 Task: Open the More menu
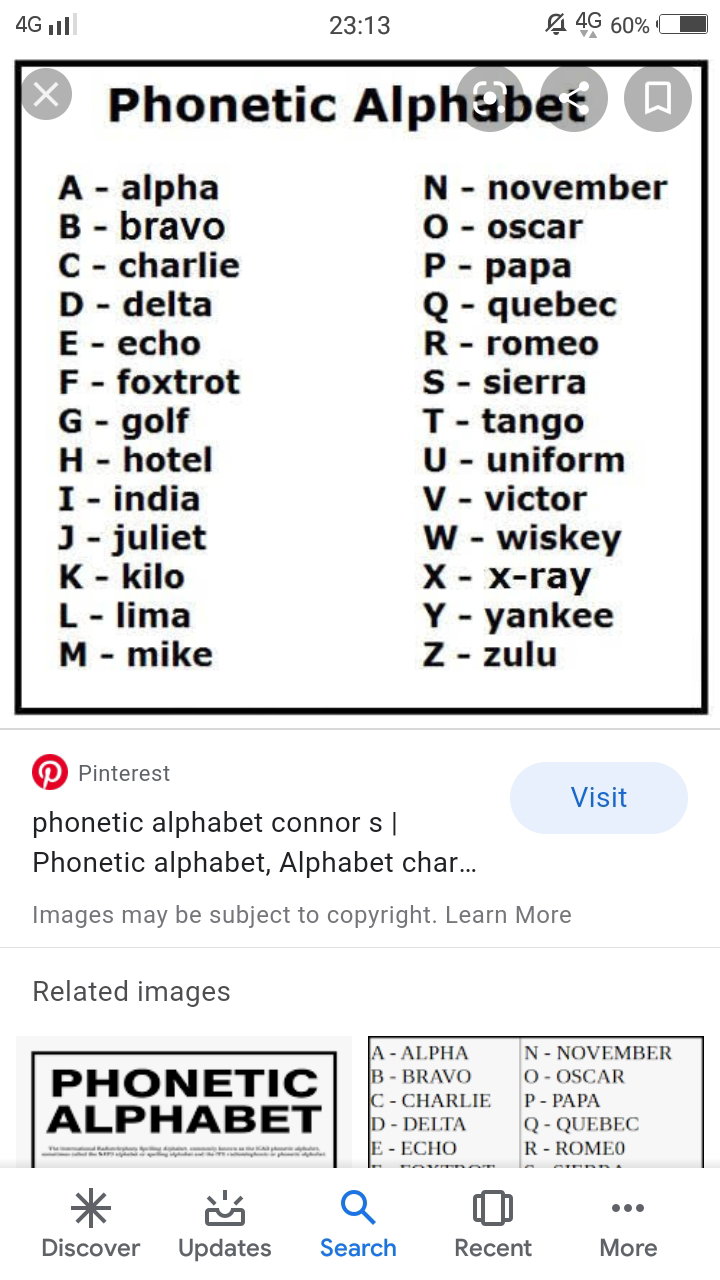(628, 1225)
